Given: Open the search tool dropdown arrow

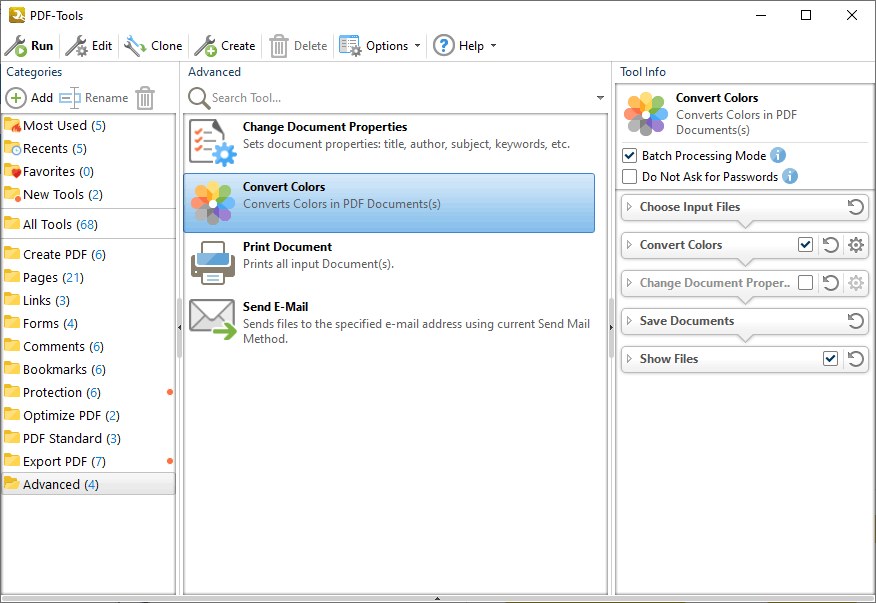Looking at the screenshot, I should (x=600, y=98).
